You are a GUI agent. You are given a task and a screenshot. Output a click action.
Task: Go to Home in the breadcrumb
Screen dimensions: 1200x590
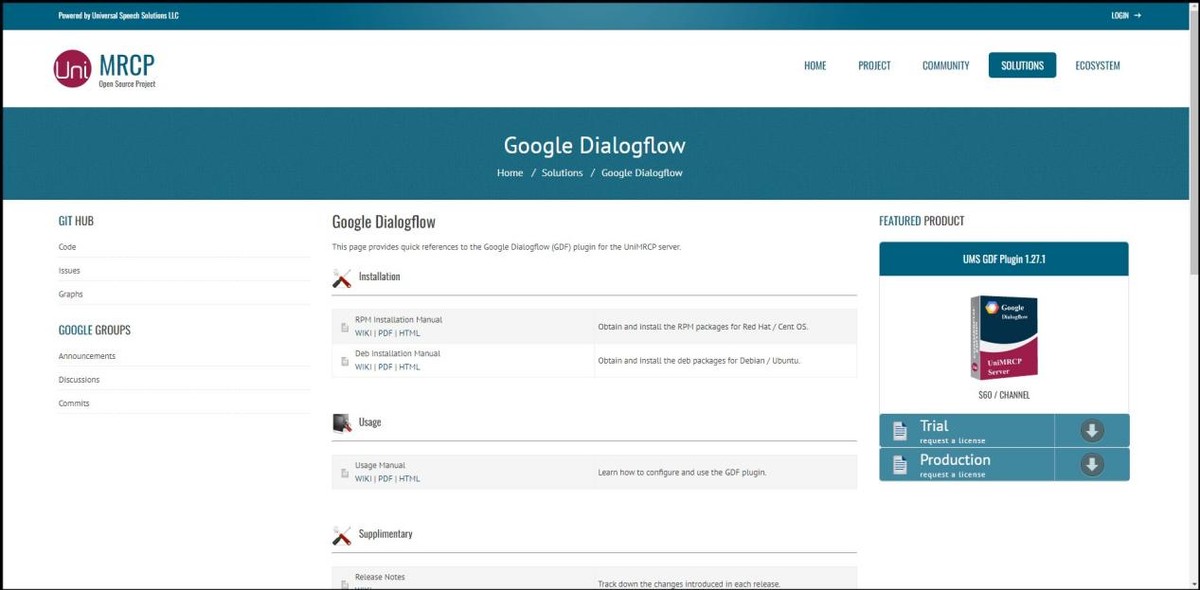tap(510, 173)
